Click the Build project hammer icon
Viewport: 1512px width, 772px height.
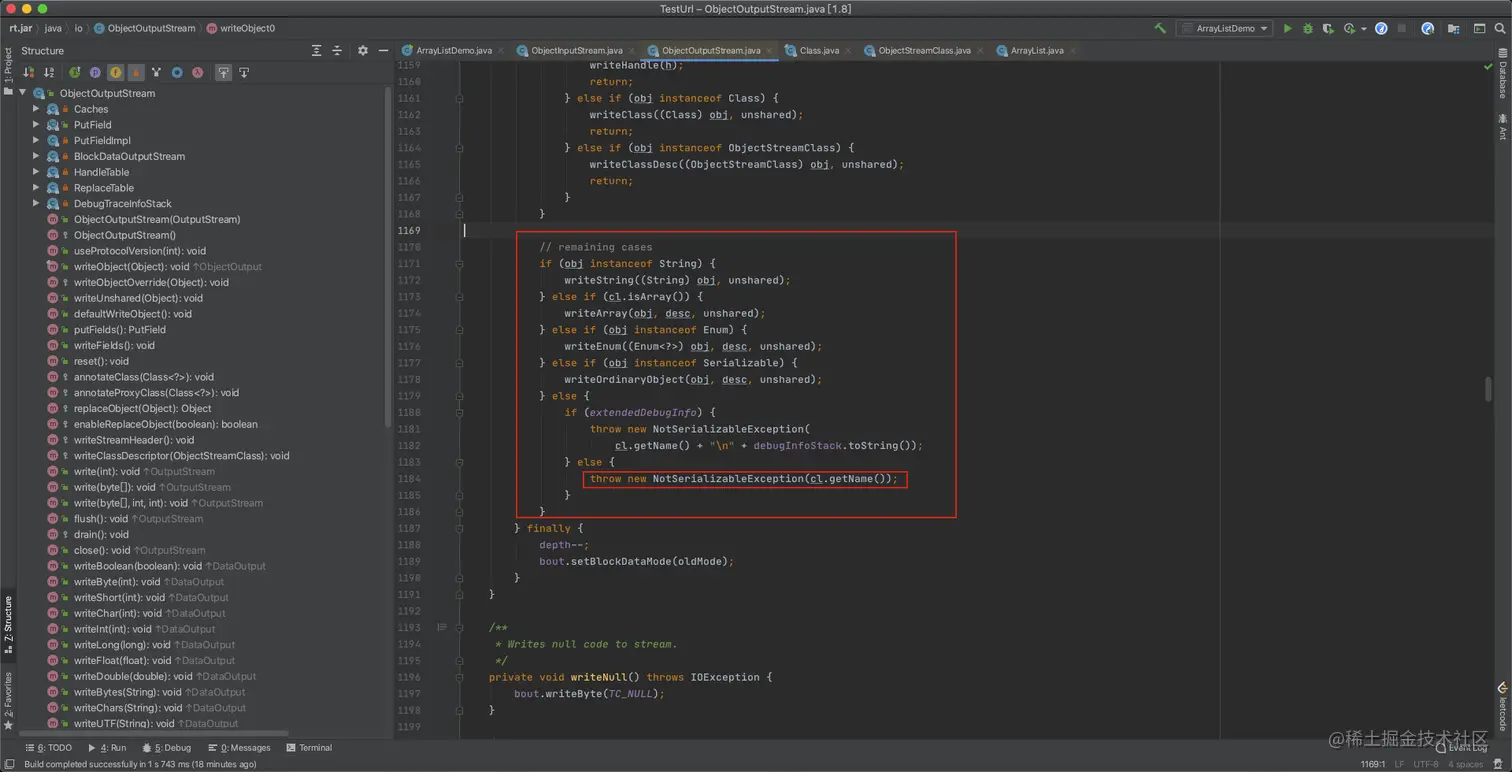[x=1160, y=29]
